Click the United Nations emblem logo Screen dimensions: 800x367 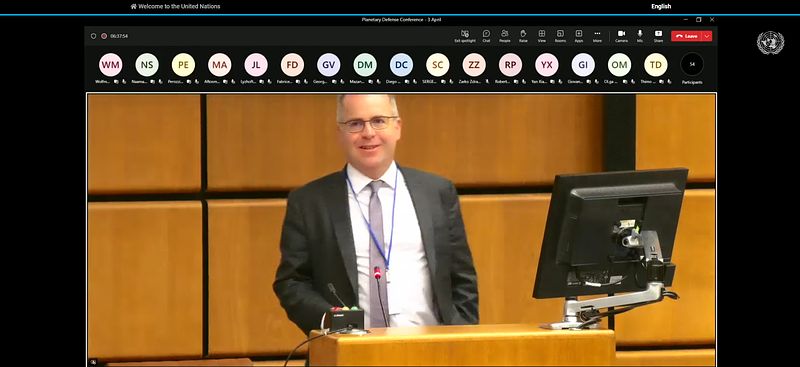(x=770, y=43)
